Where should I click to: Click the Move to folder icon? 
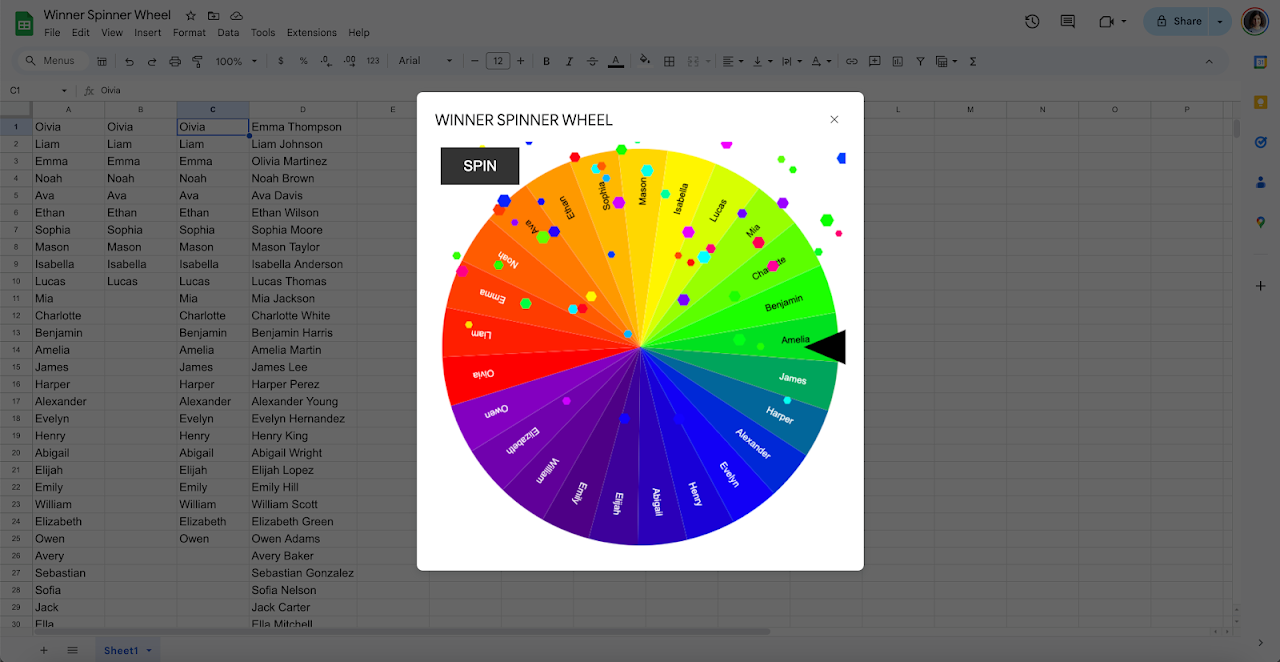point(214,16)
